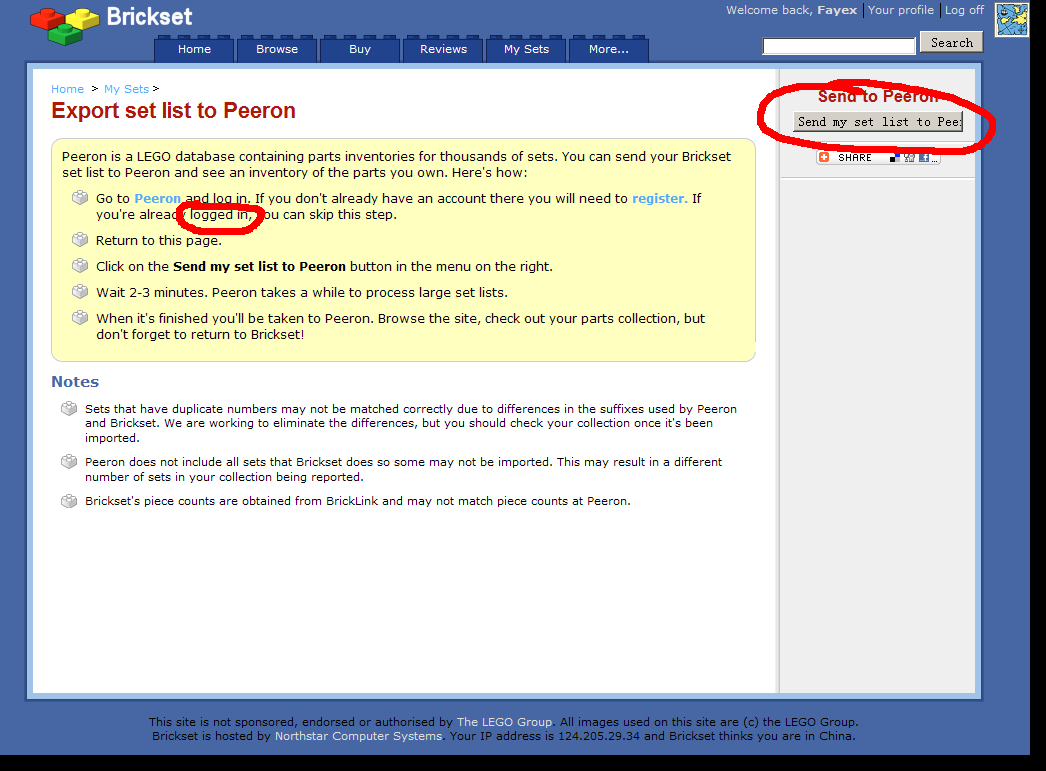
Task: Click the brick bullet beside 'Wait 2-3 minutes'
Action: click(x=80, y=291)
